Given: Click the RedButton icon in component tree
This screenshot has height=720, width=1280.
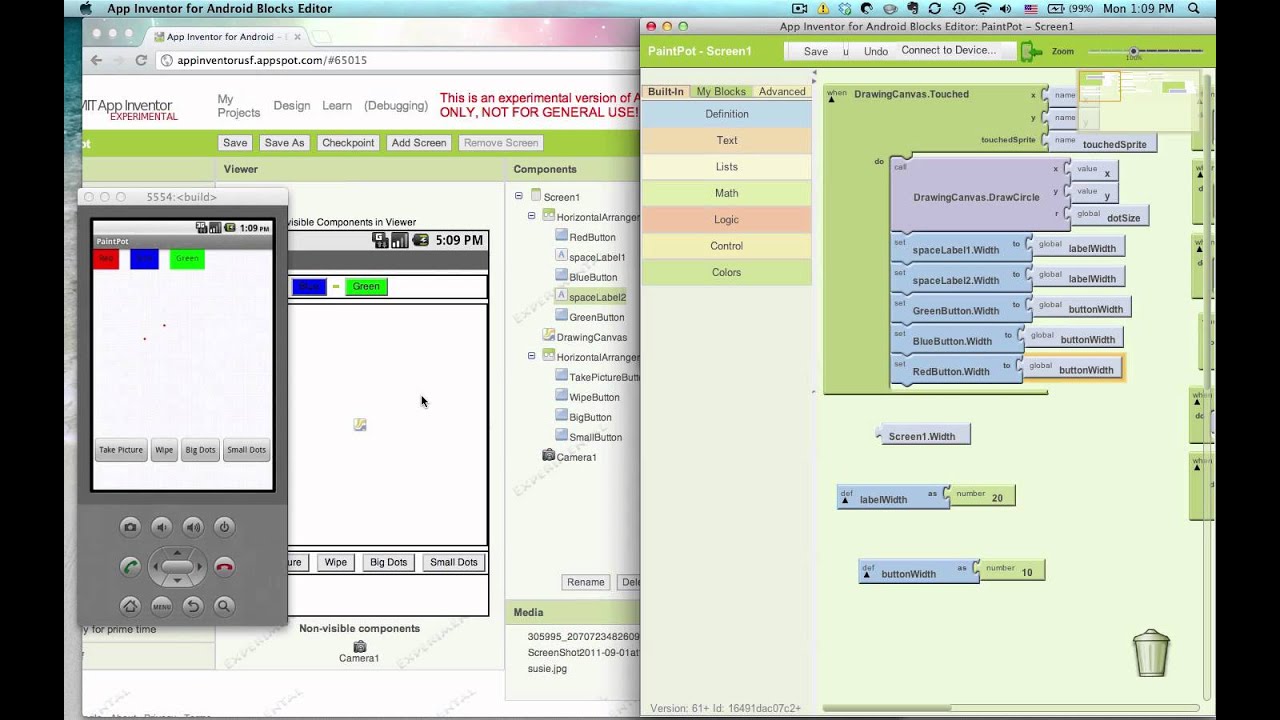Looking at the screenshot, I should coord(561,236).
